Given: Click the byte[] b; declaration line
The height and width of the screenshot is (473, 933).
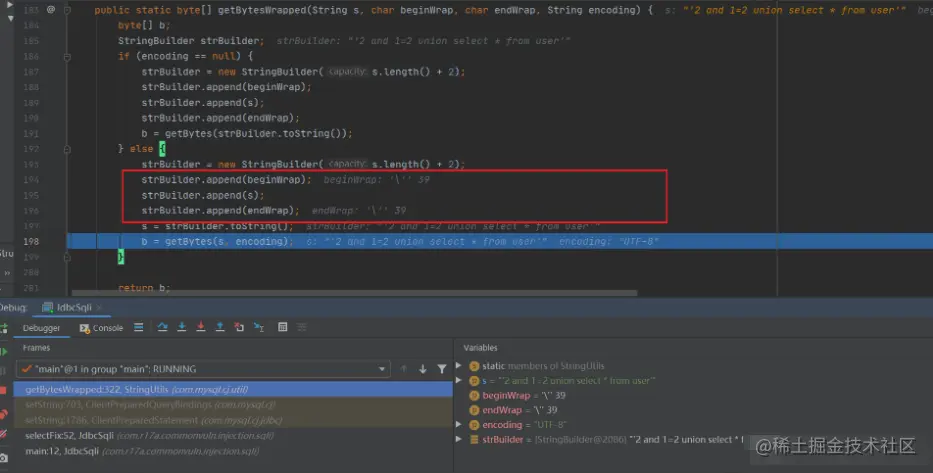Looking at the screenshot, I should pyautogui.click(x=144, y=26).
